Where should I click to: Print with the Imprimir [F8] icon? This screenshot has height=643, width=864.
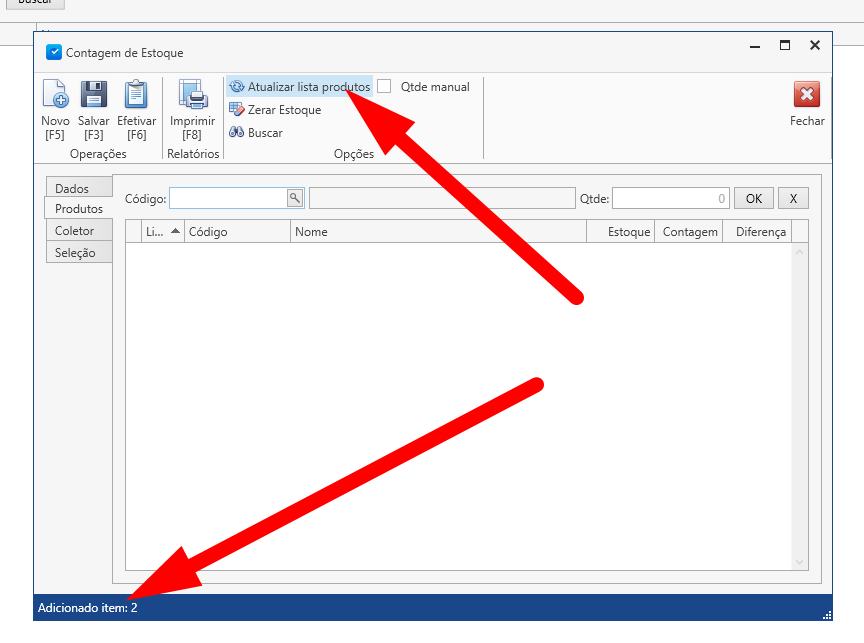pos(192,96)
